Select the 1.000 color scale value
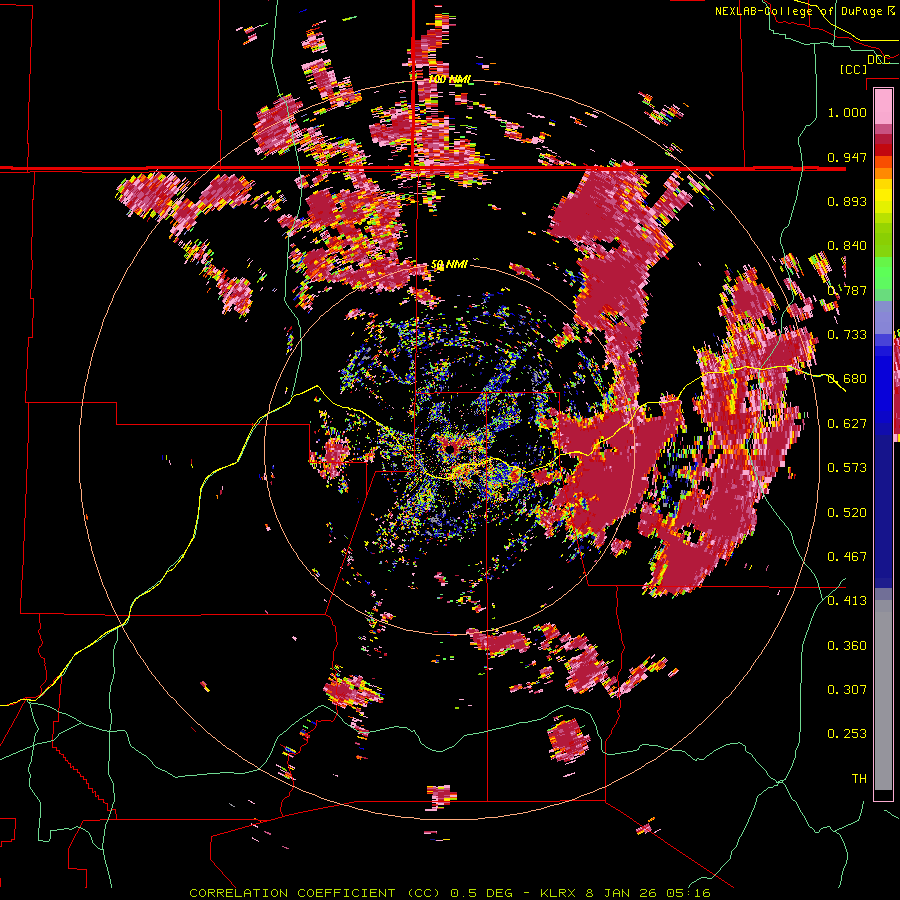 click(847, 112)
